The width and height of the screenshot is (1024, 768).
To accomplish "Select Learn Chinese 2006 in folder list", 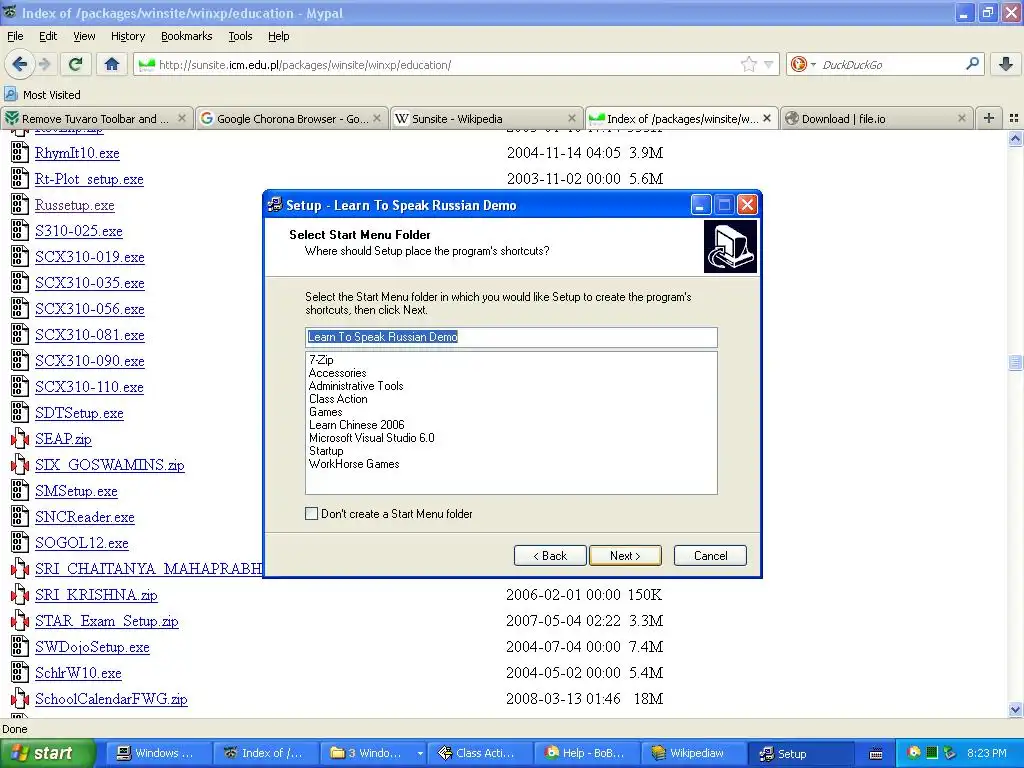I will [x=357, y=425].
